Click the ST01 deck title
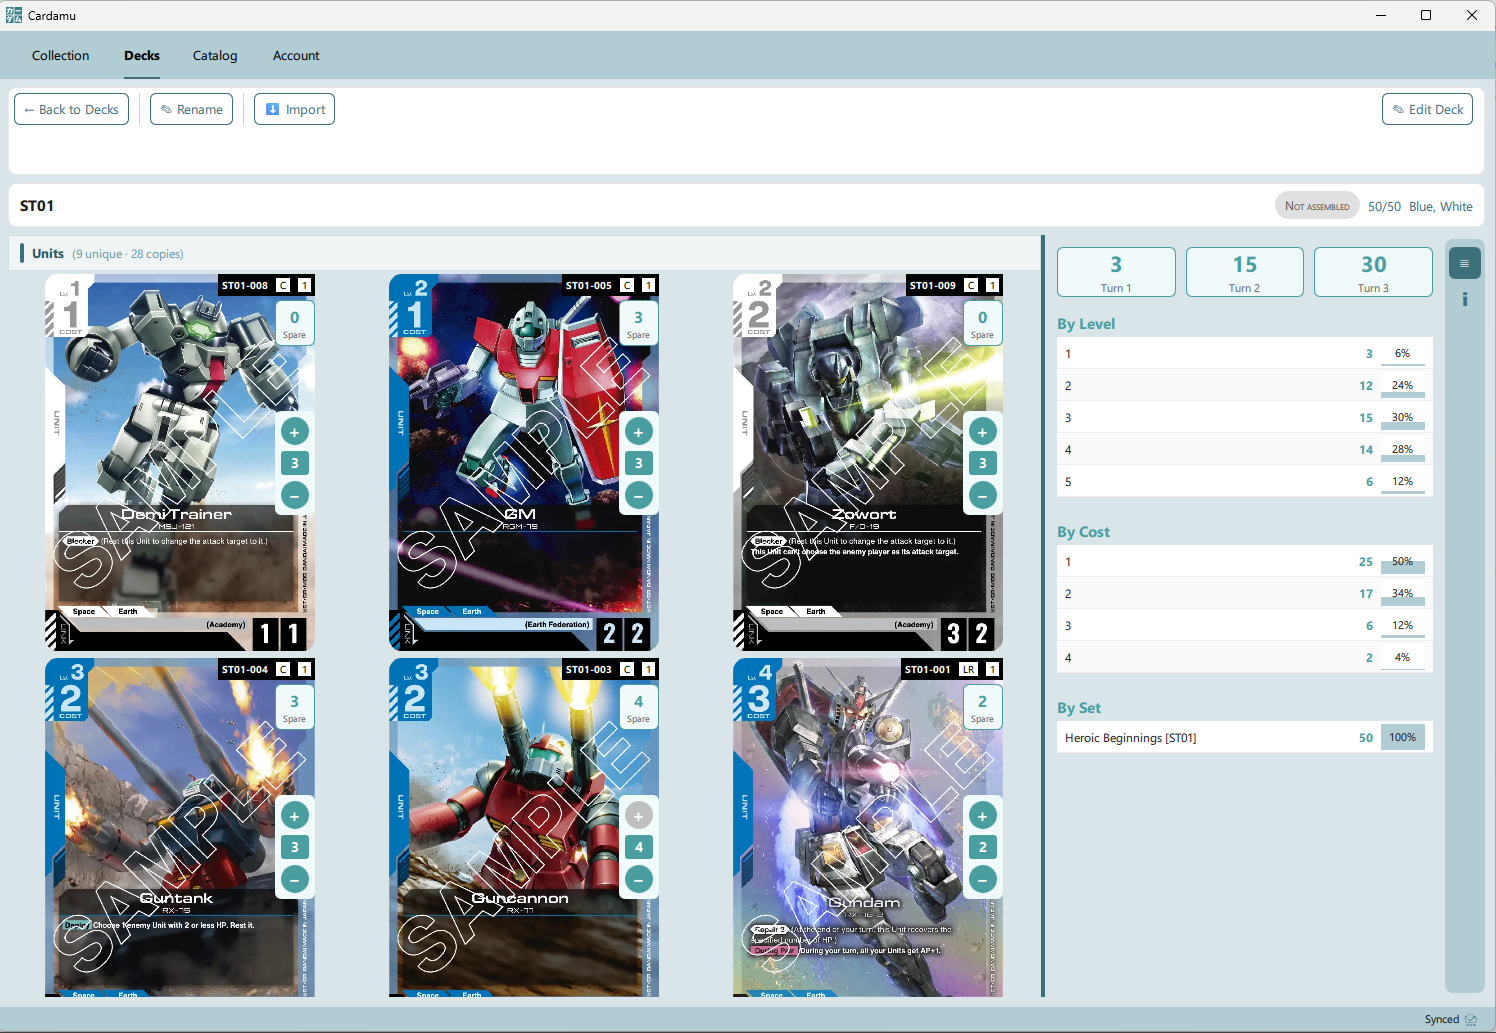The image size is (1496, 1033). coord(37,205)
